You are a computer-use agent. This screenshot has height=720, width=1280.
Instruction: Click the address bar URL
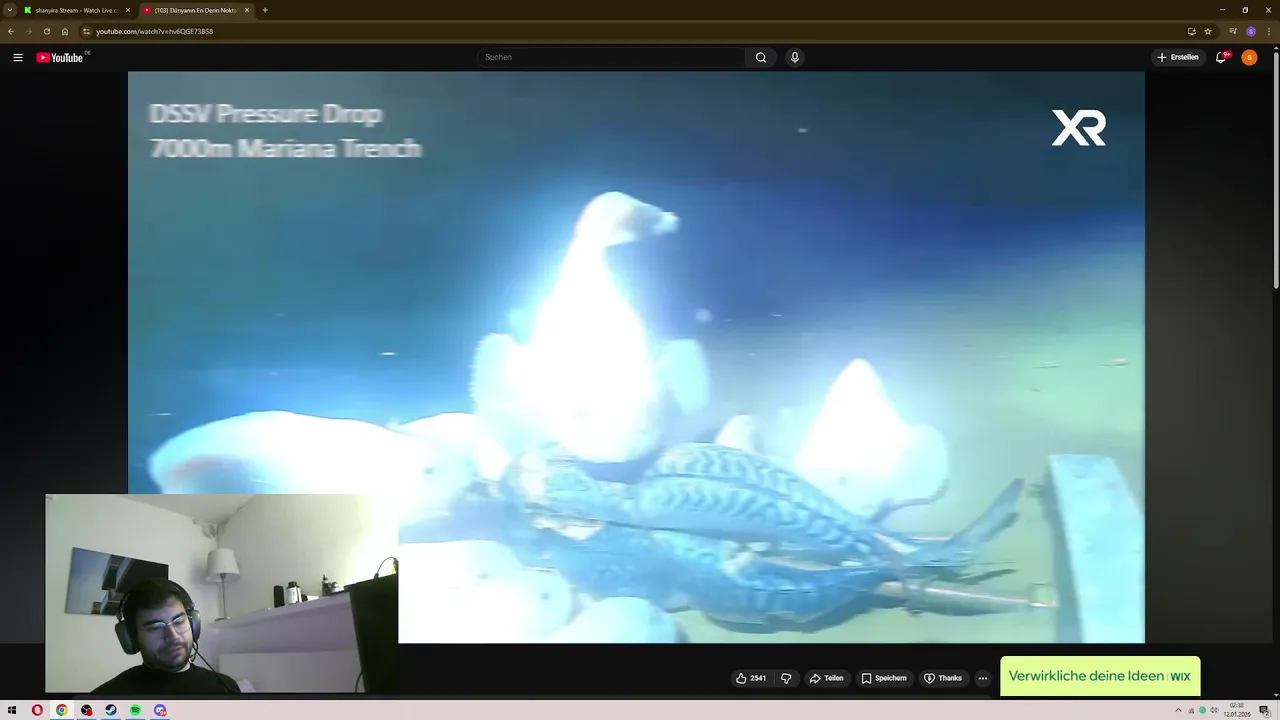(x=154, y=31)
